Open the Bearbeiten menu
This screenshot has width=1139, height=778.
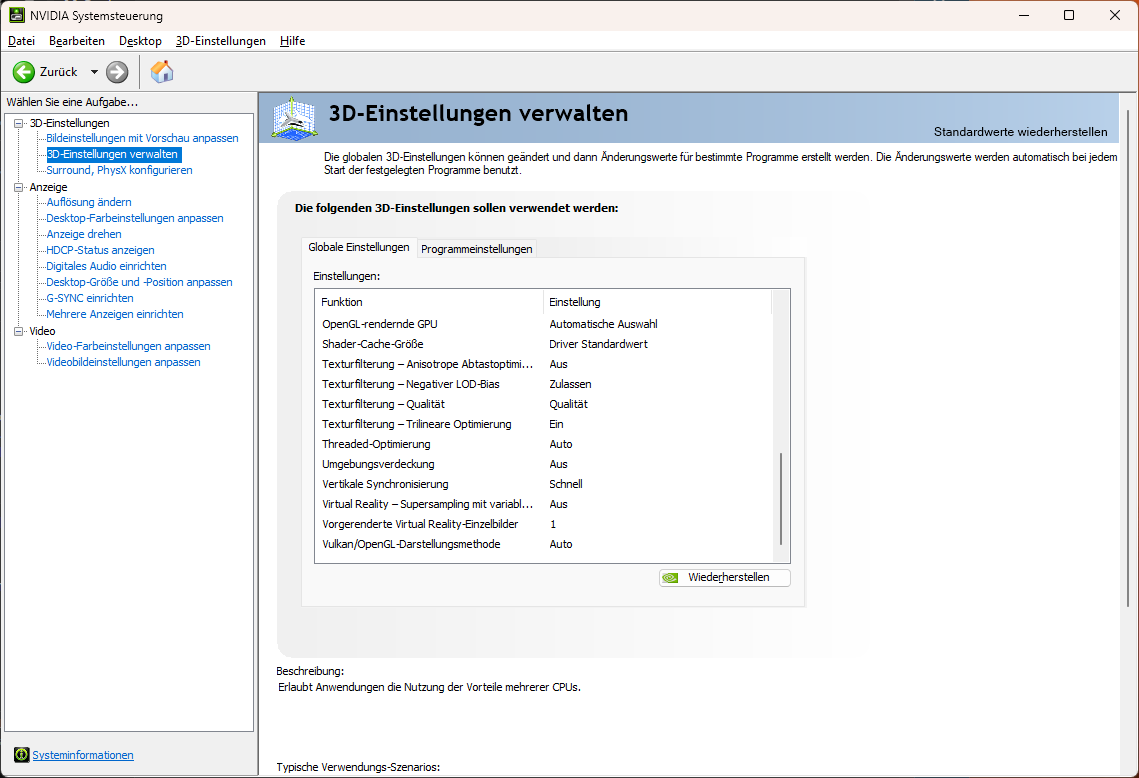pos(77,41)
